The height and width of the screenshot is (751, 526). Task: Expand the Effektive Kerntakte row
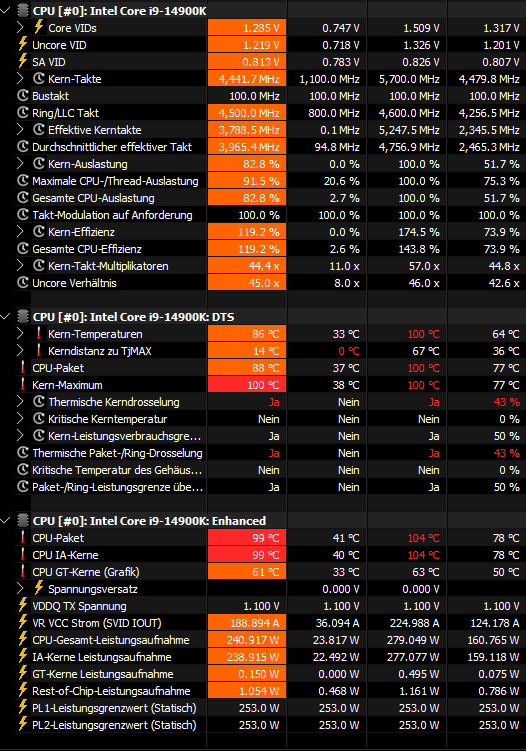[x=20, y=130]
